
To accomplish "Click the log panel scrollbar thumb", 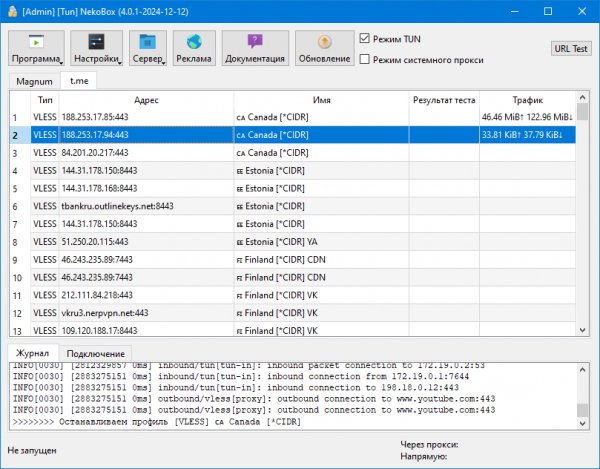I will [x=582, y=410].
